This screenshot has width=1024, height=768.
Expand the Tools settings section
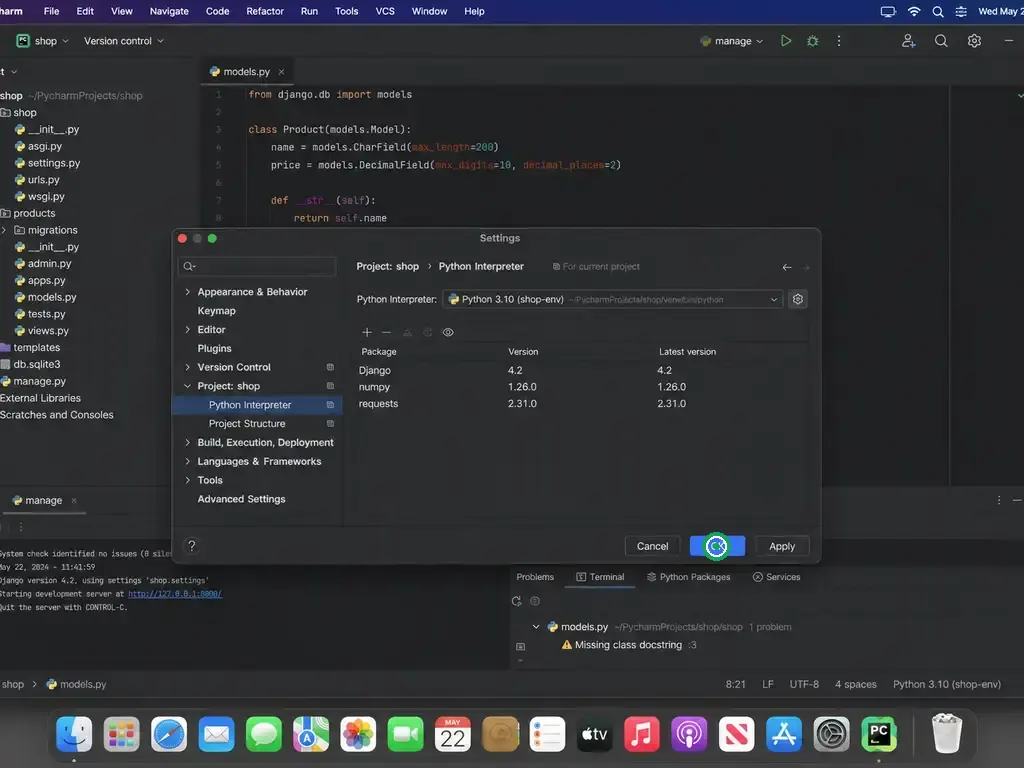pos(187,480)
